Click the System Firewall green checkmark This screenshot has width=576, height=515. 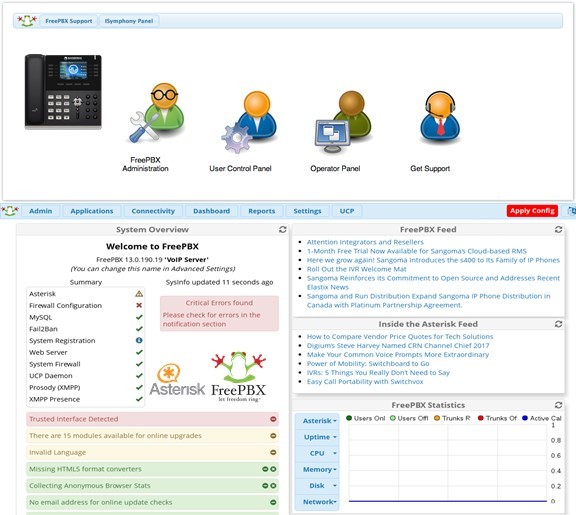(x=139, y=364)
